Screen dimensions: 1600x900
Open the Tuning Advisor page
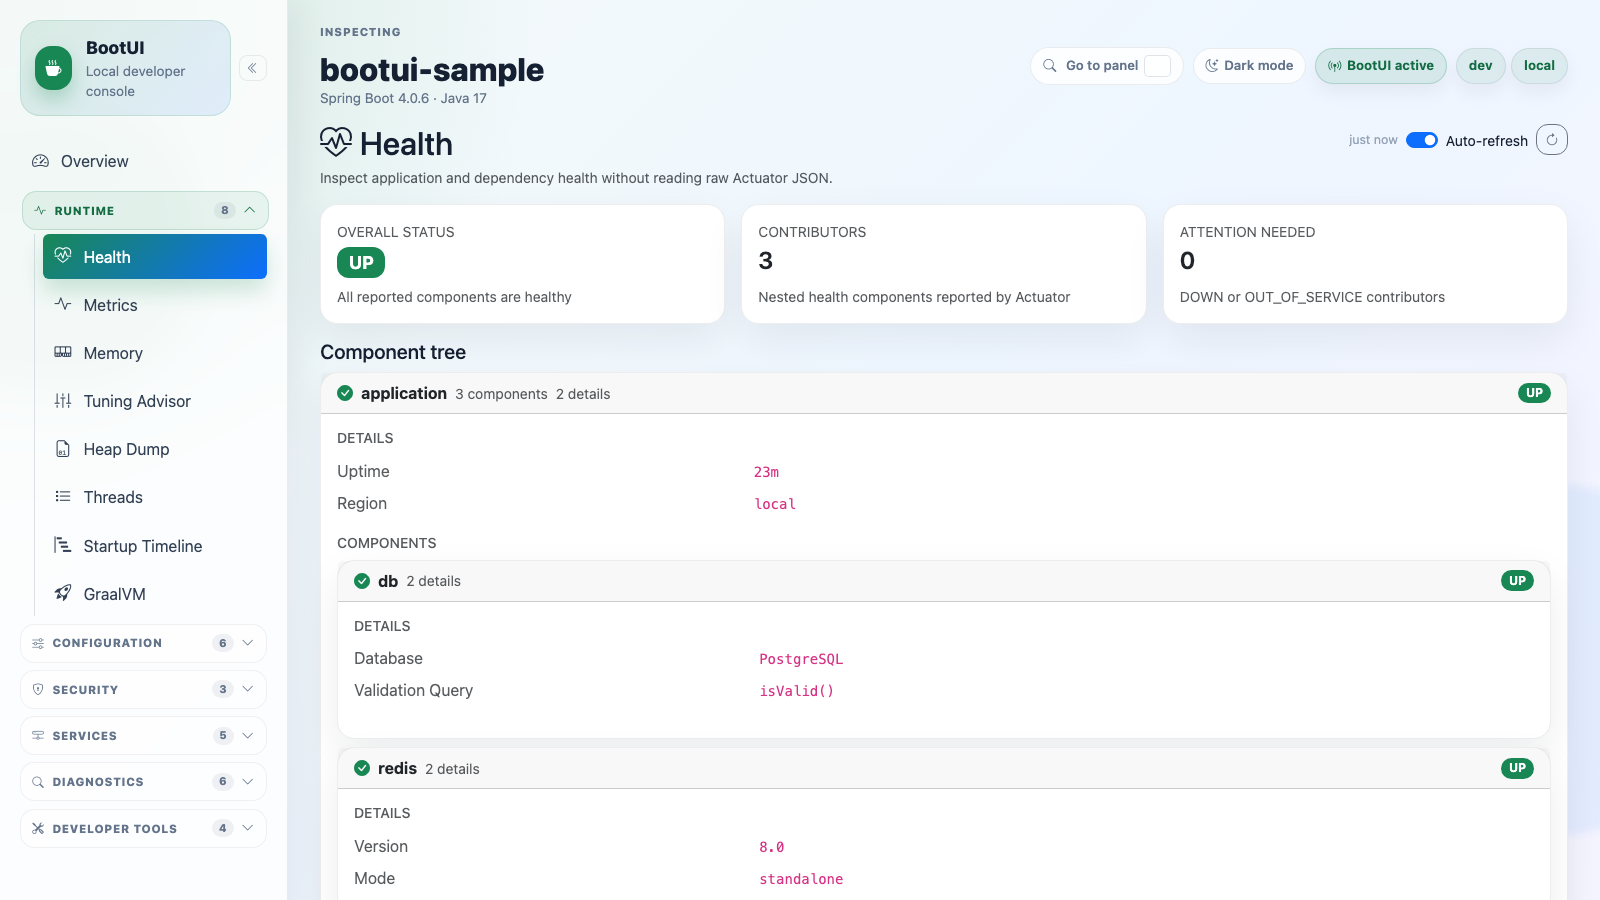[154, 401]
